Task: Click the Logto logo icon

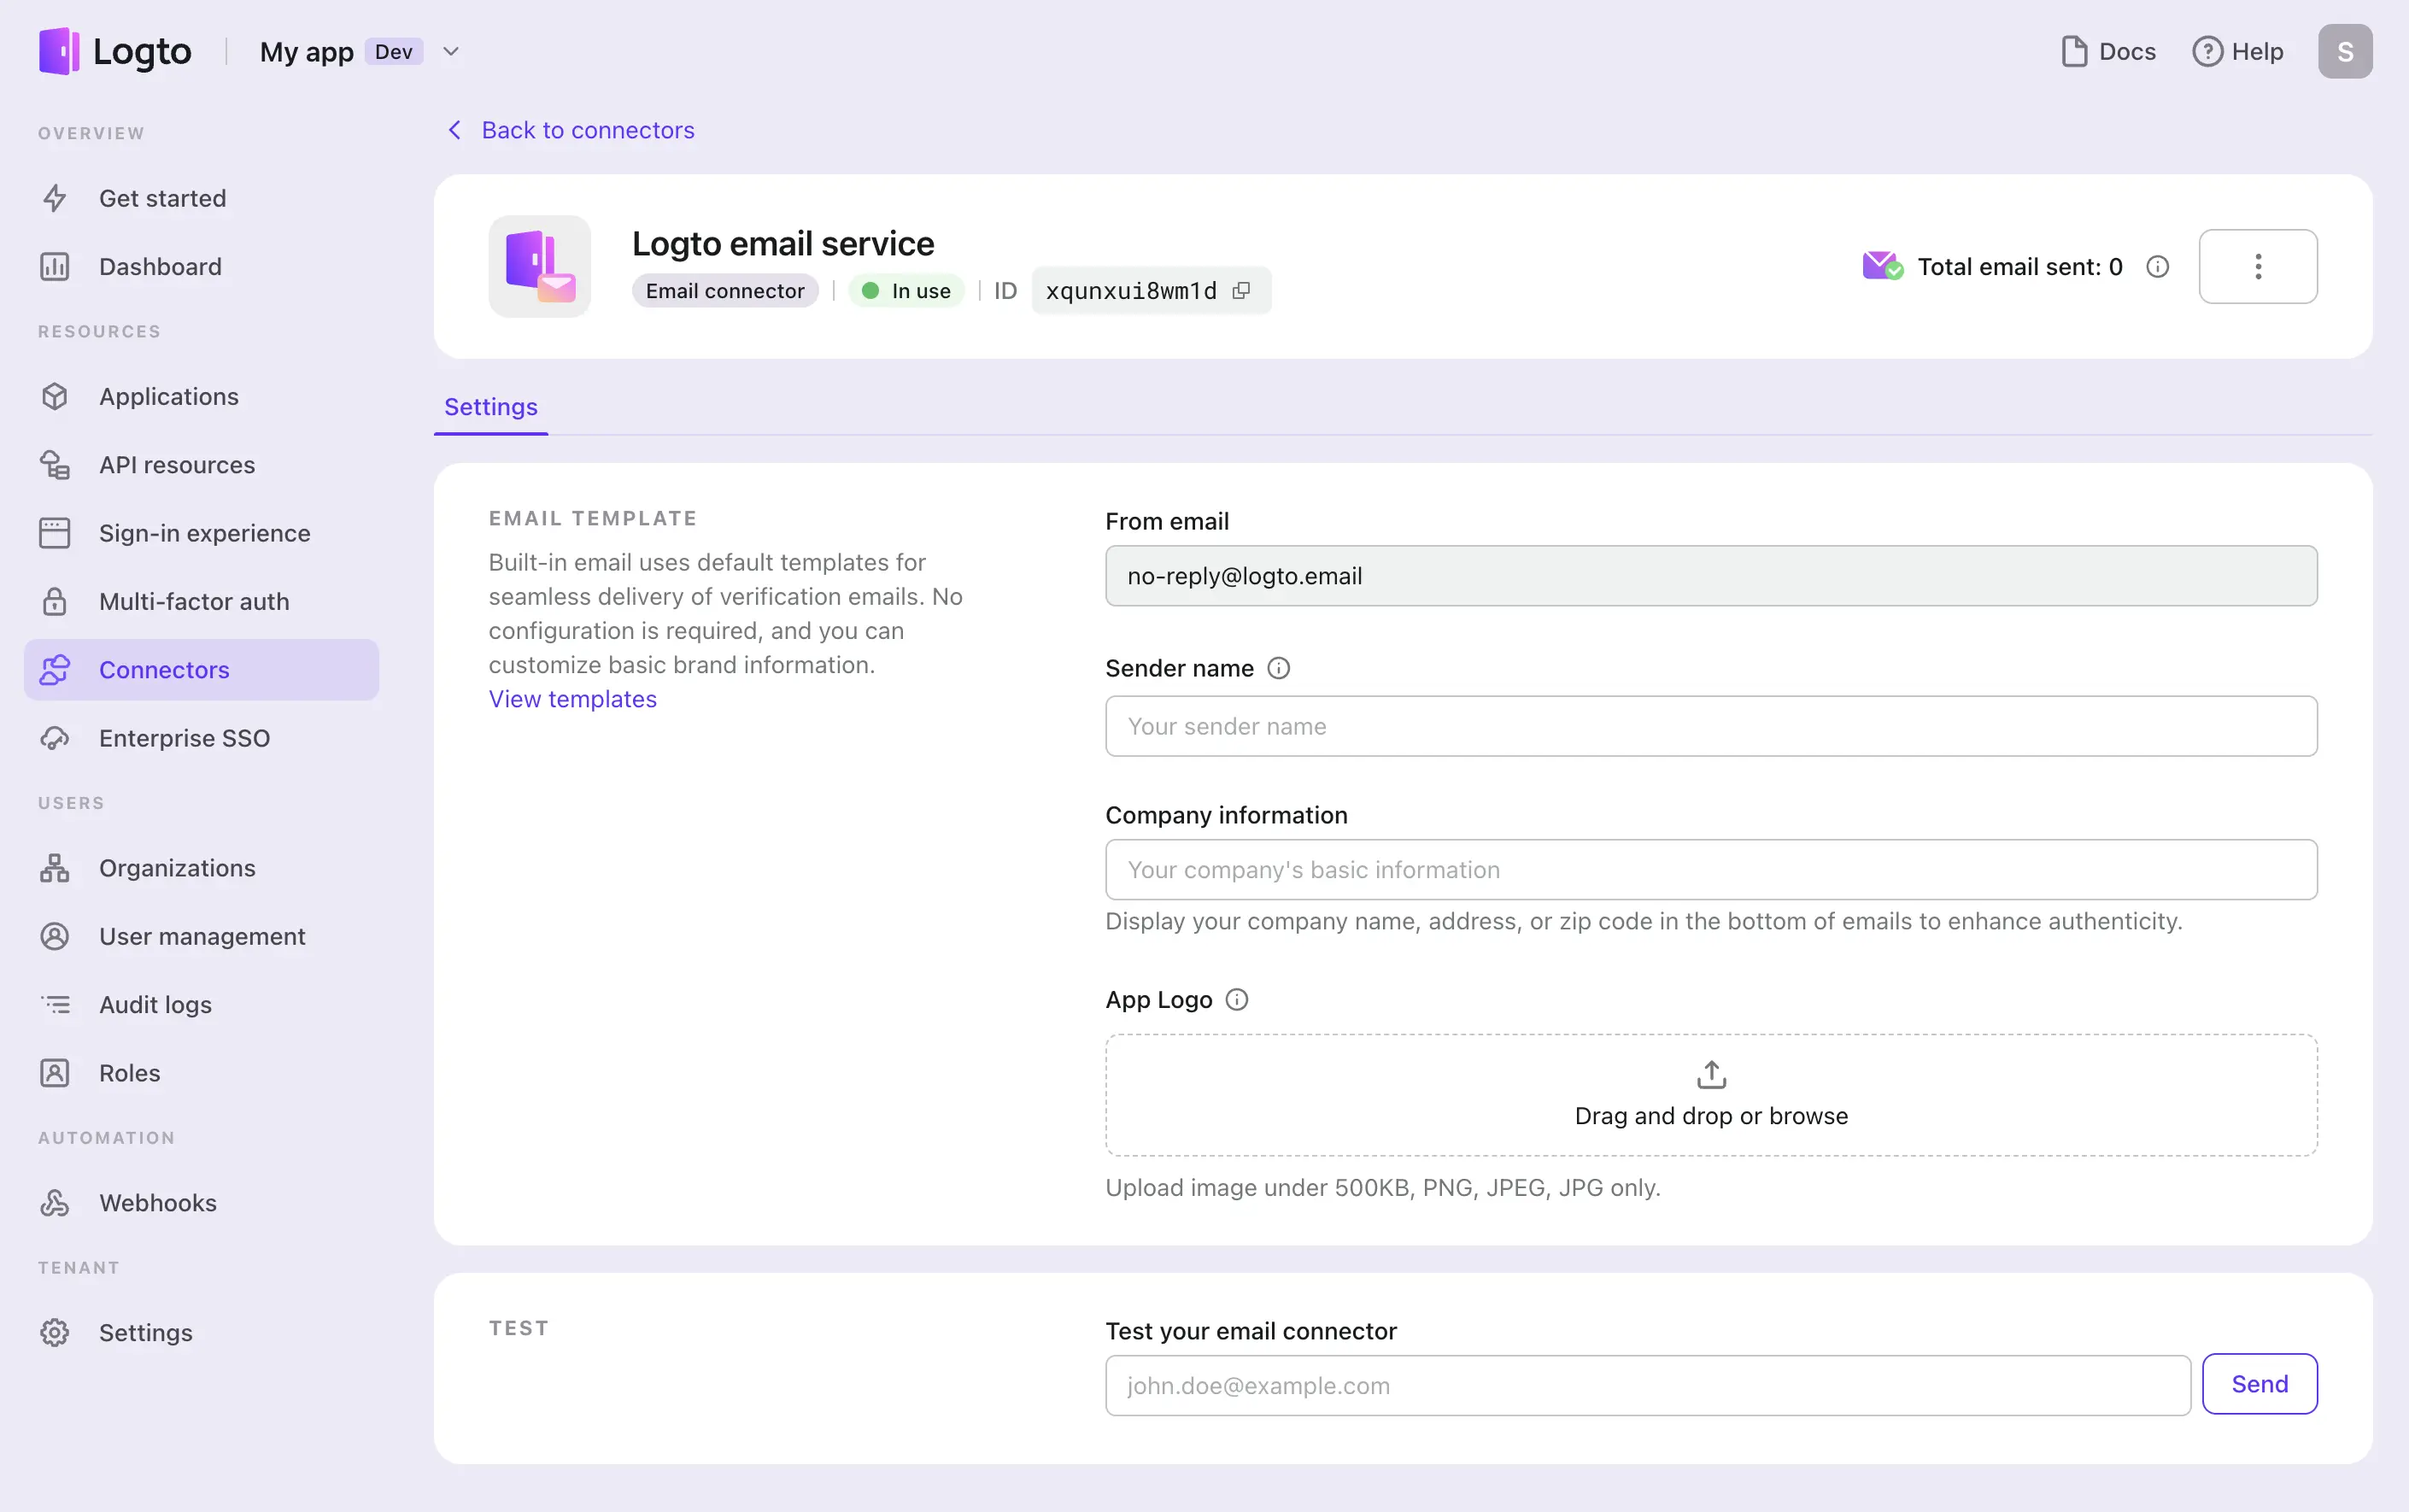Action: [x=59, y=51]
